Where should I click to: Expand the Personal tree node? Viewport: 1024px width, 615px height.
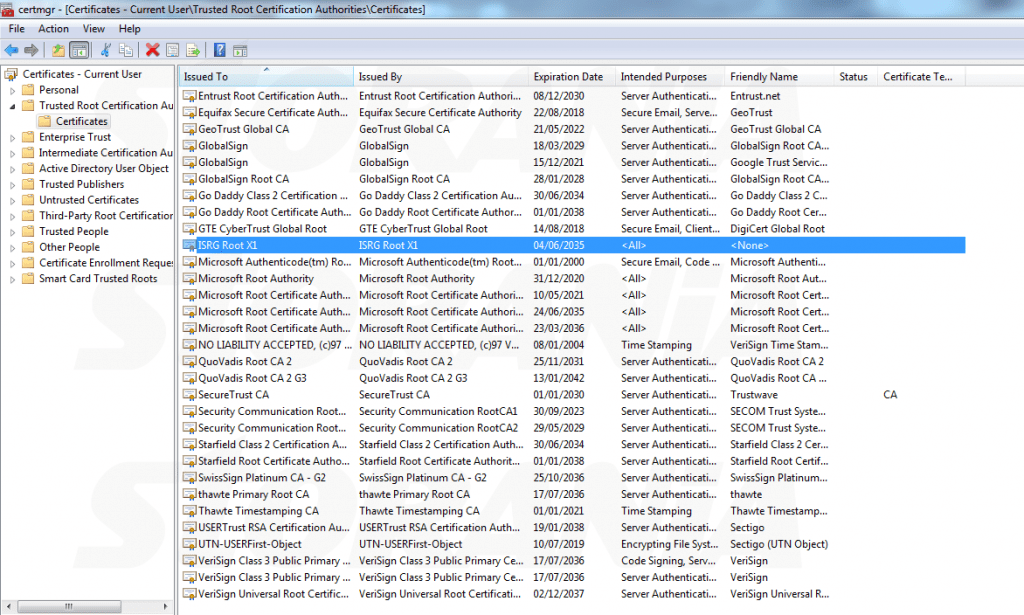point(12,91)
